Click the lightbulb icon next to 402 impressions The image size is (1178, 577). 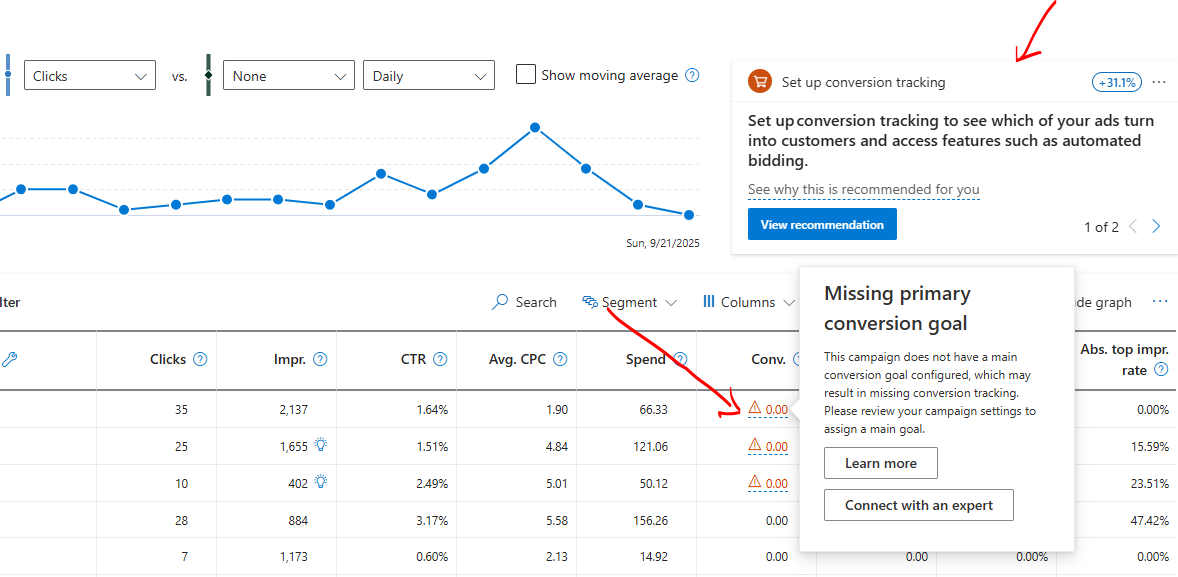coord(320,483)
